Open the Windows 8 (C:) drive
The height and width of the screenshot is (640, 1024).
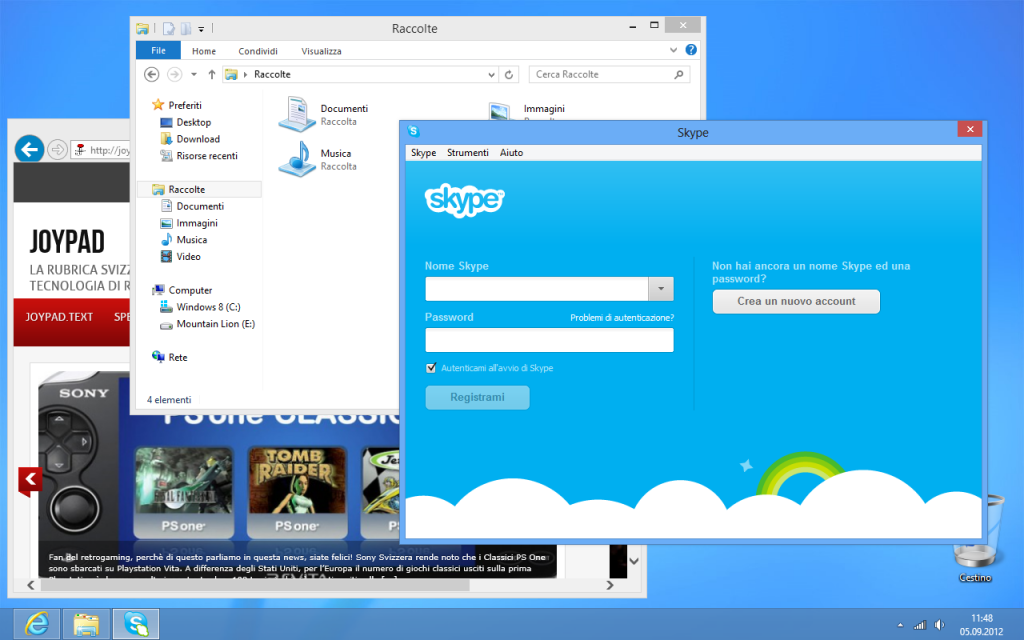tap(200, 307)
